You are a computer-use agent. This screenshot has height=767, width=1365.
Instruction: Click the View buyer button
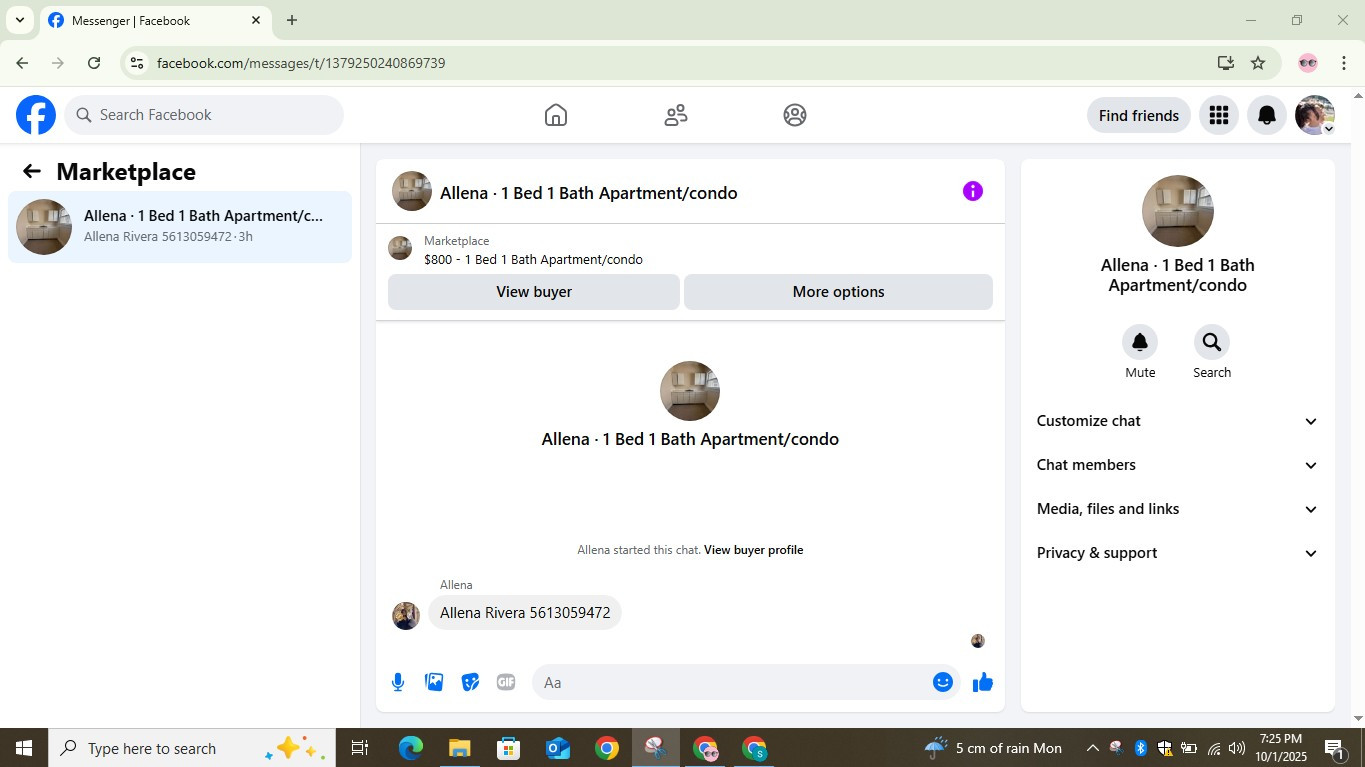coord(534,292)
